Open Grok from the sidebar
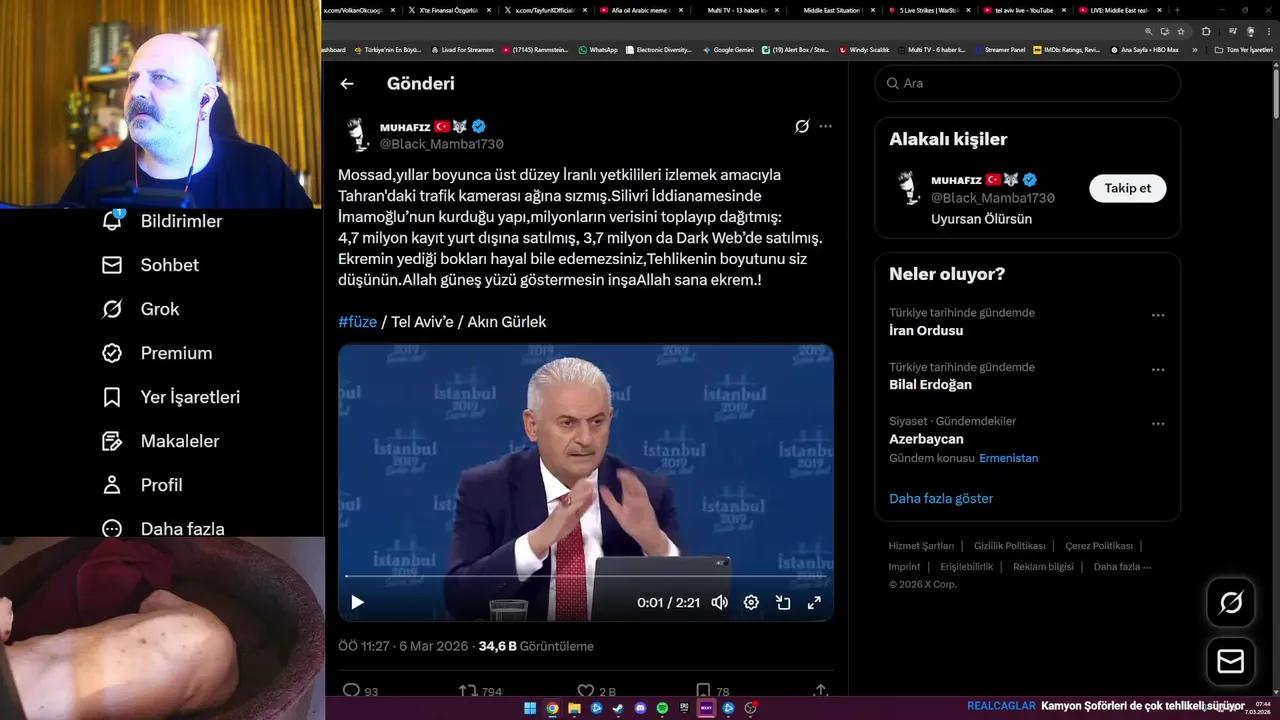Viewport: 1280px width, 720px height. tap(140, 309)
